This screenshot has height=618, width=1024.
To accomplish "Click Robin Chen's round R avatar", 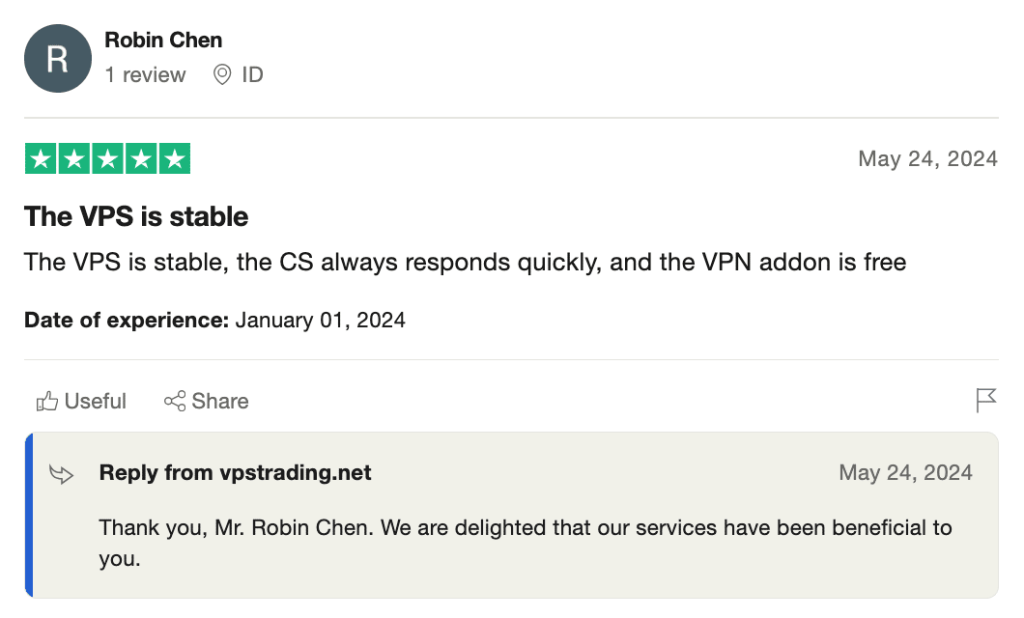I will (x=57, y=59).
